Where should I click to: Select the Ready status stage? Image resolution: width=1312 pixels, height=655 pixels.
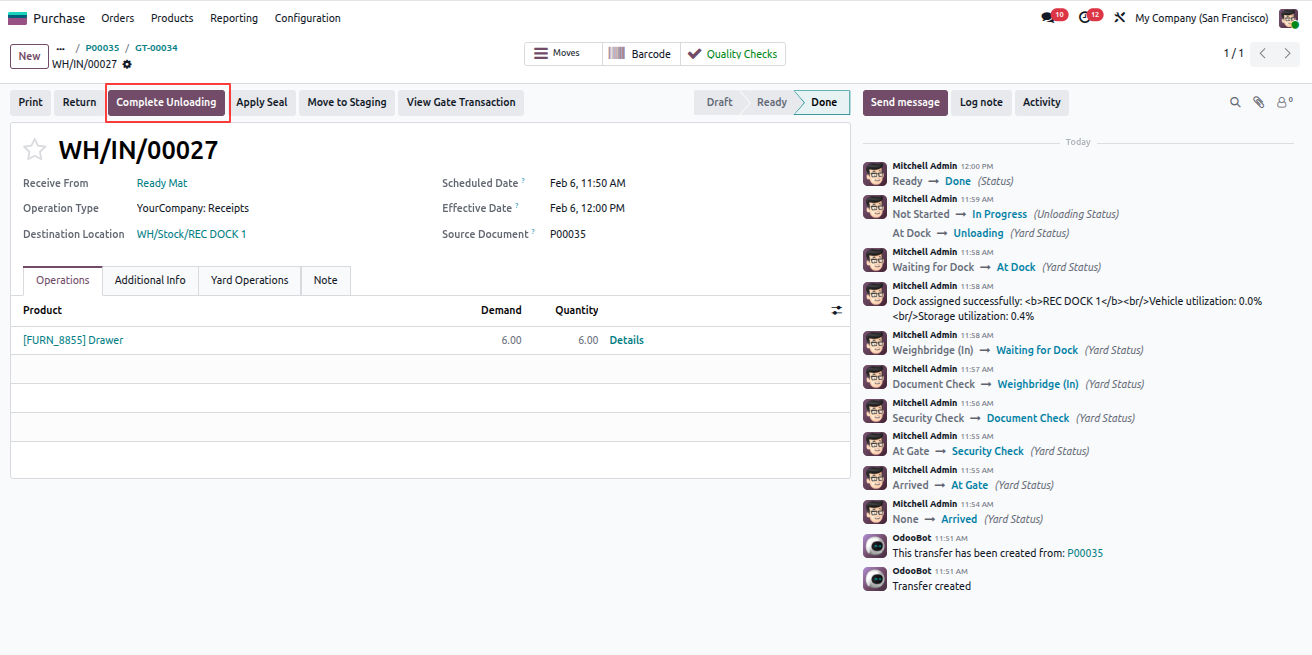click(x=771, y=102)
